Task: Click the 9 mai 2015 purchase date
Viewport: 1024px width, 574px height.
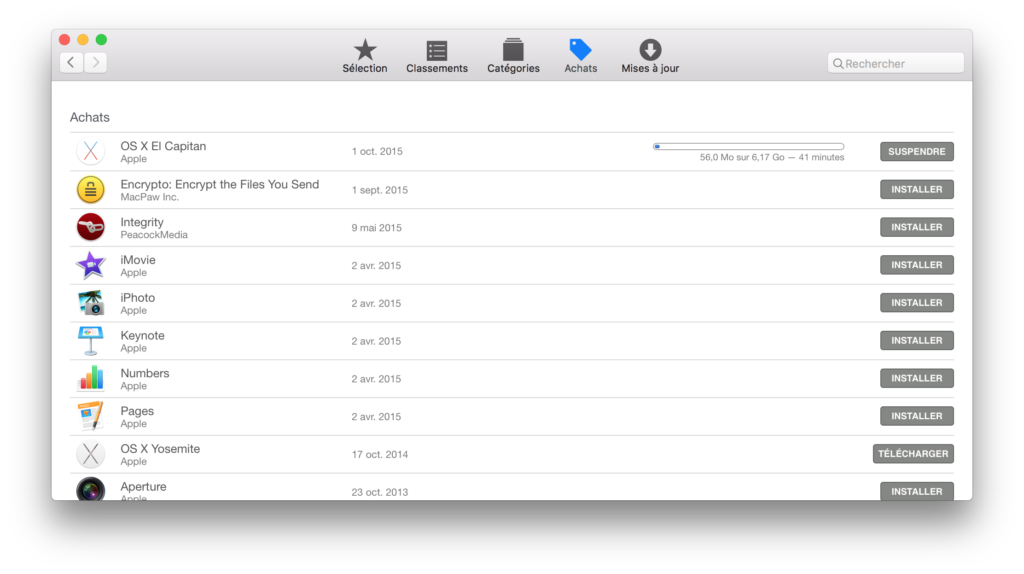Action: click(376, 228)
